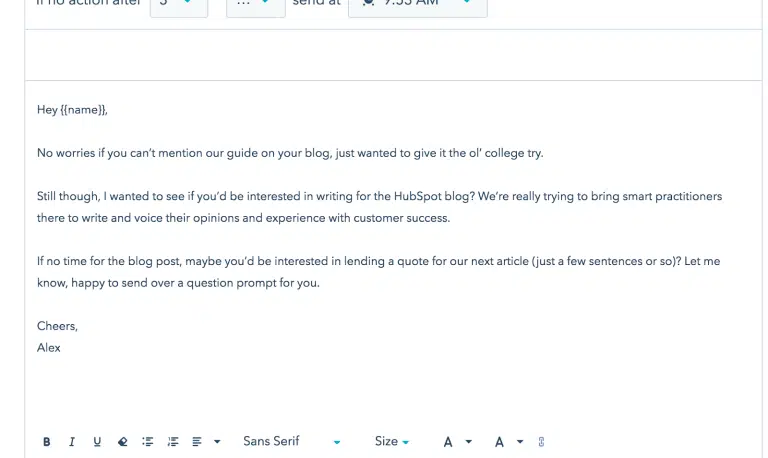768x458 pixels.
Task: Insert a bulleted list
Action: tap(148, 442)
